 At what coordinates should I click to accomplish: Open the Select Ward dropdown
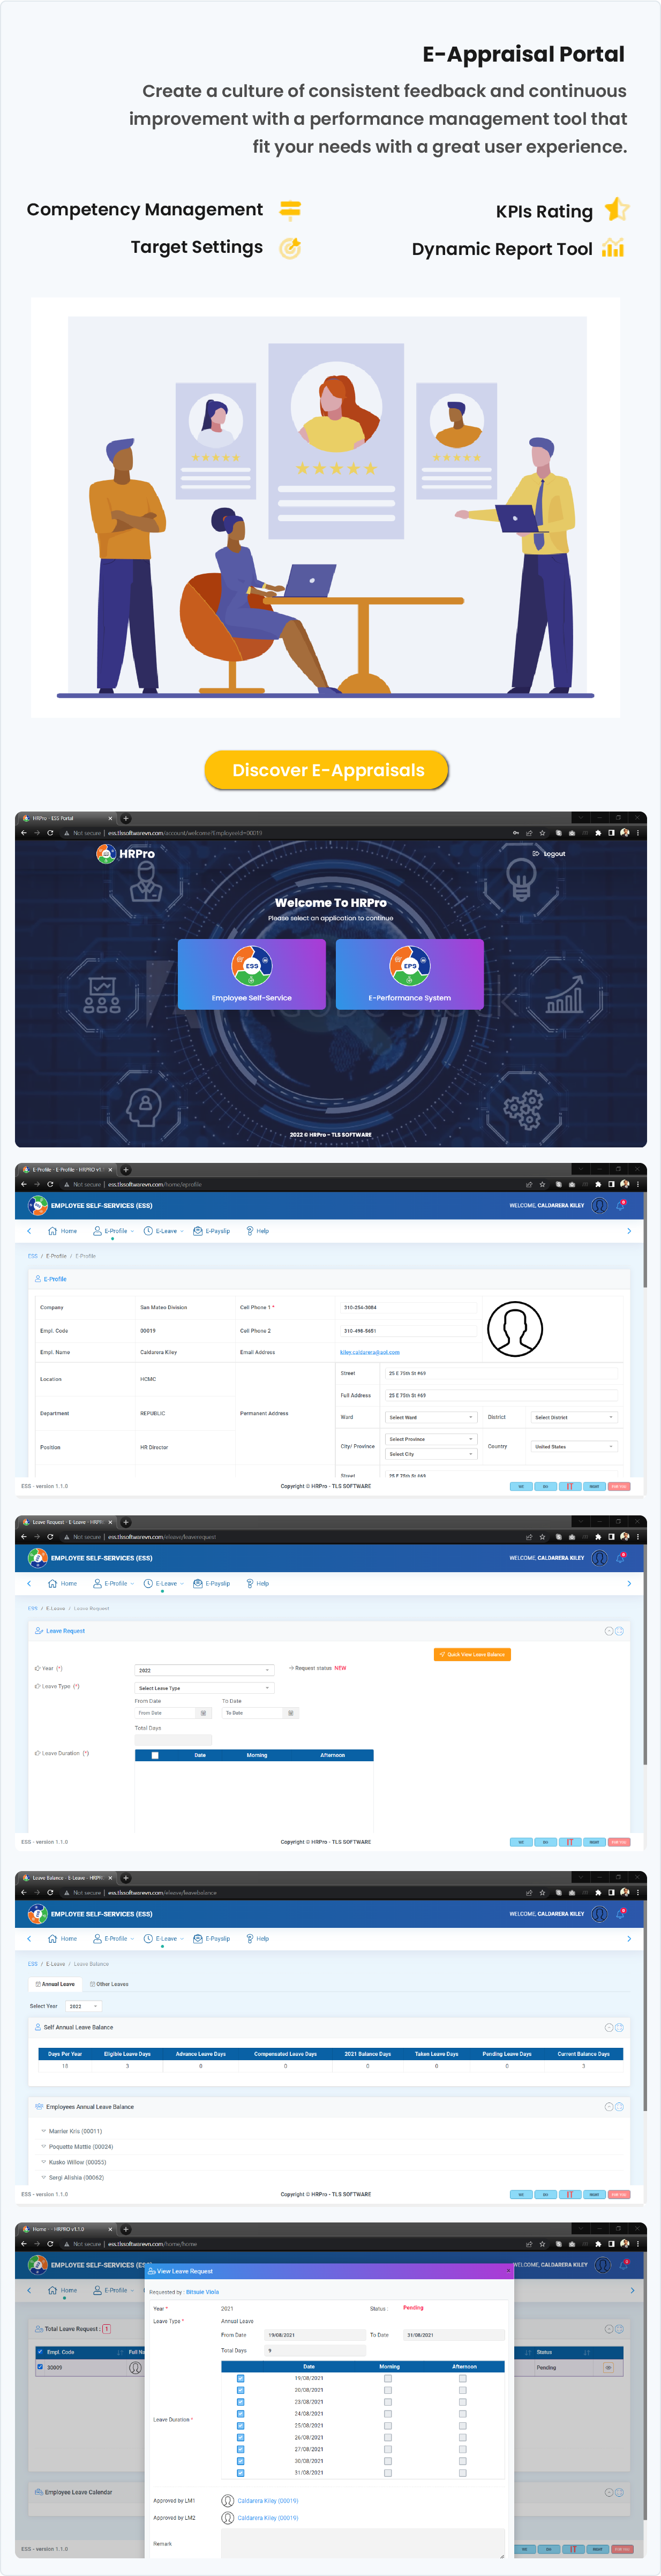point(431,1417)
